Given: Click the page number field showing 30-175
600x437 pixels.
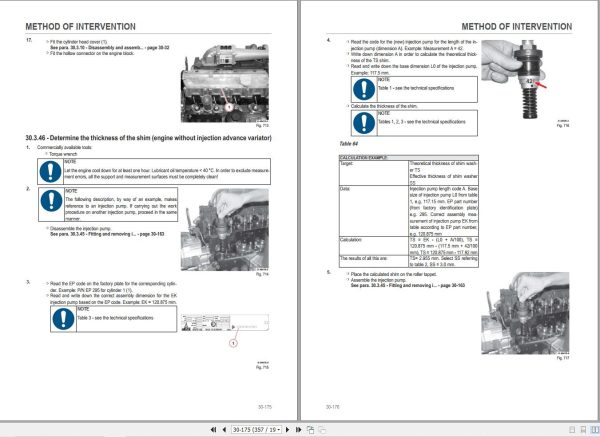Looking at the screenshot, I should (254, 430).
